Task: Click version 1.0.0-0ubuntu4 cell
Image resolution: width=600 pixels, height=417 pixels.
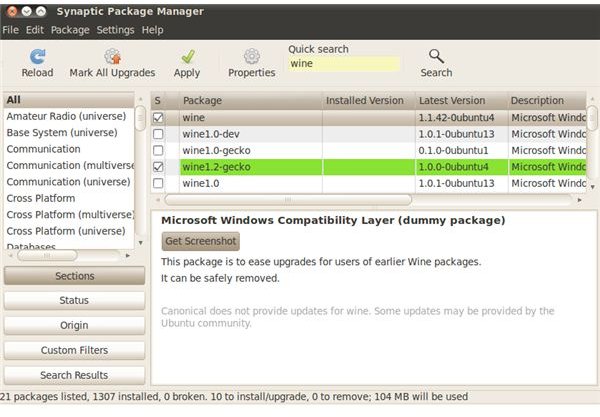Action: coord(461,167)
